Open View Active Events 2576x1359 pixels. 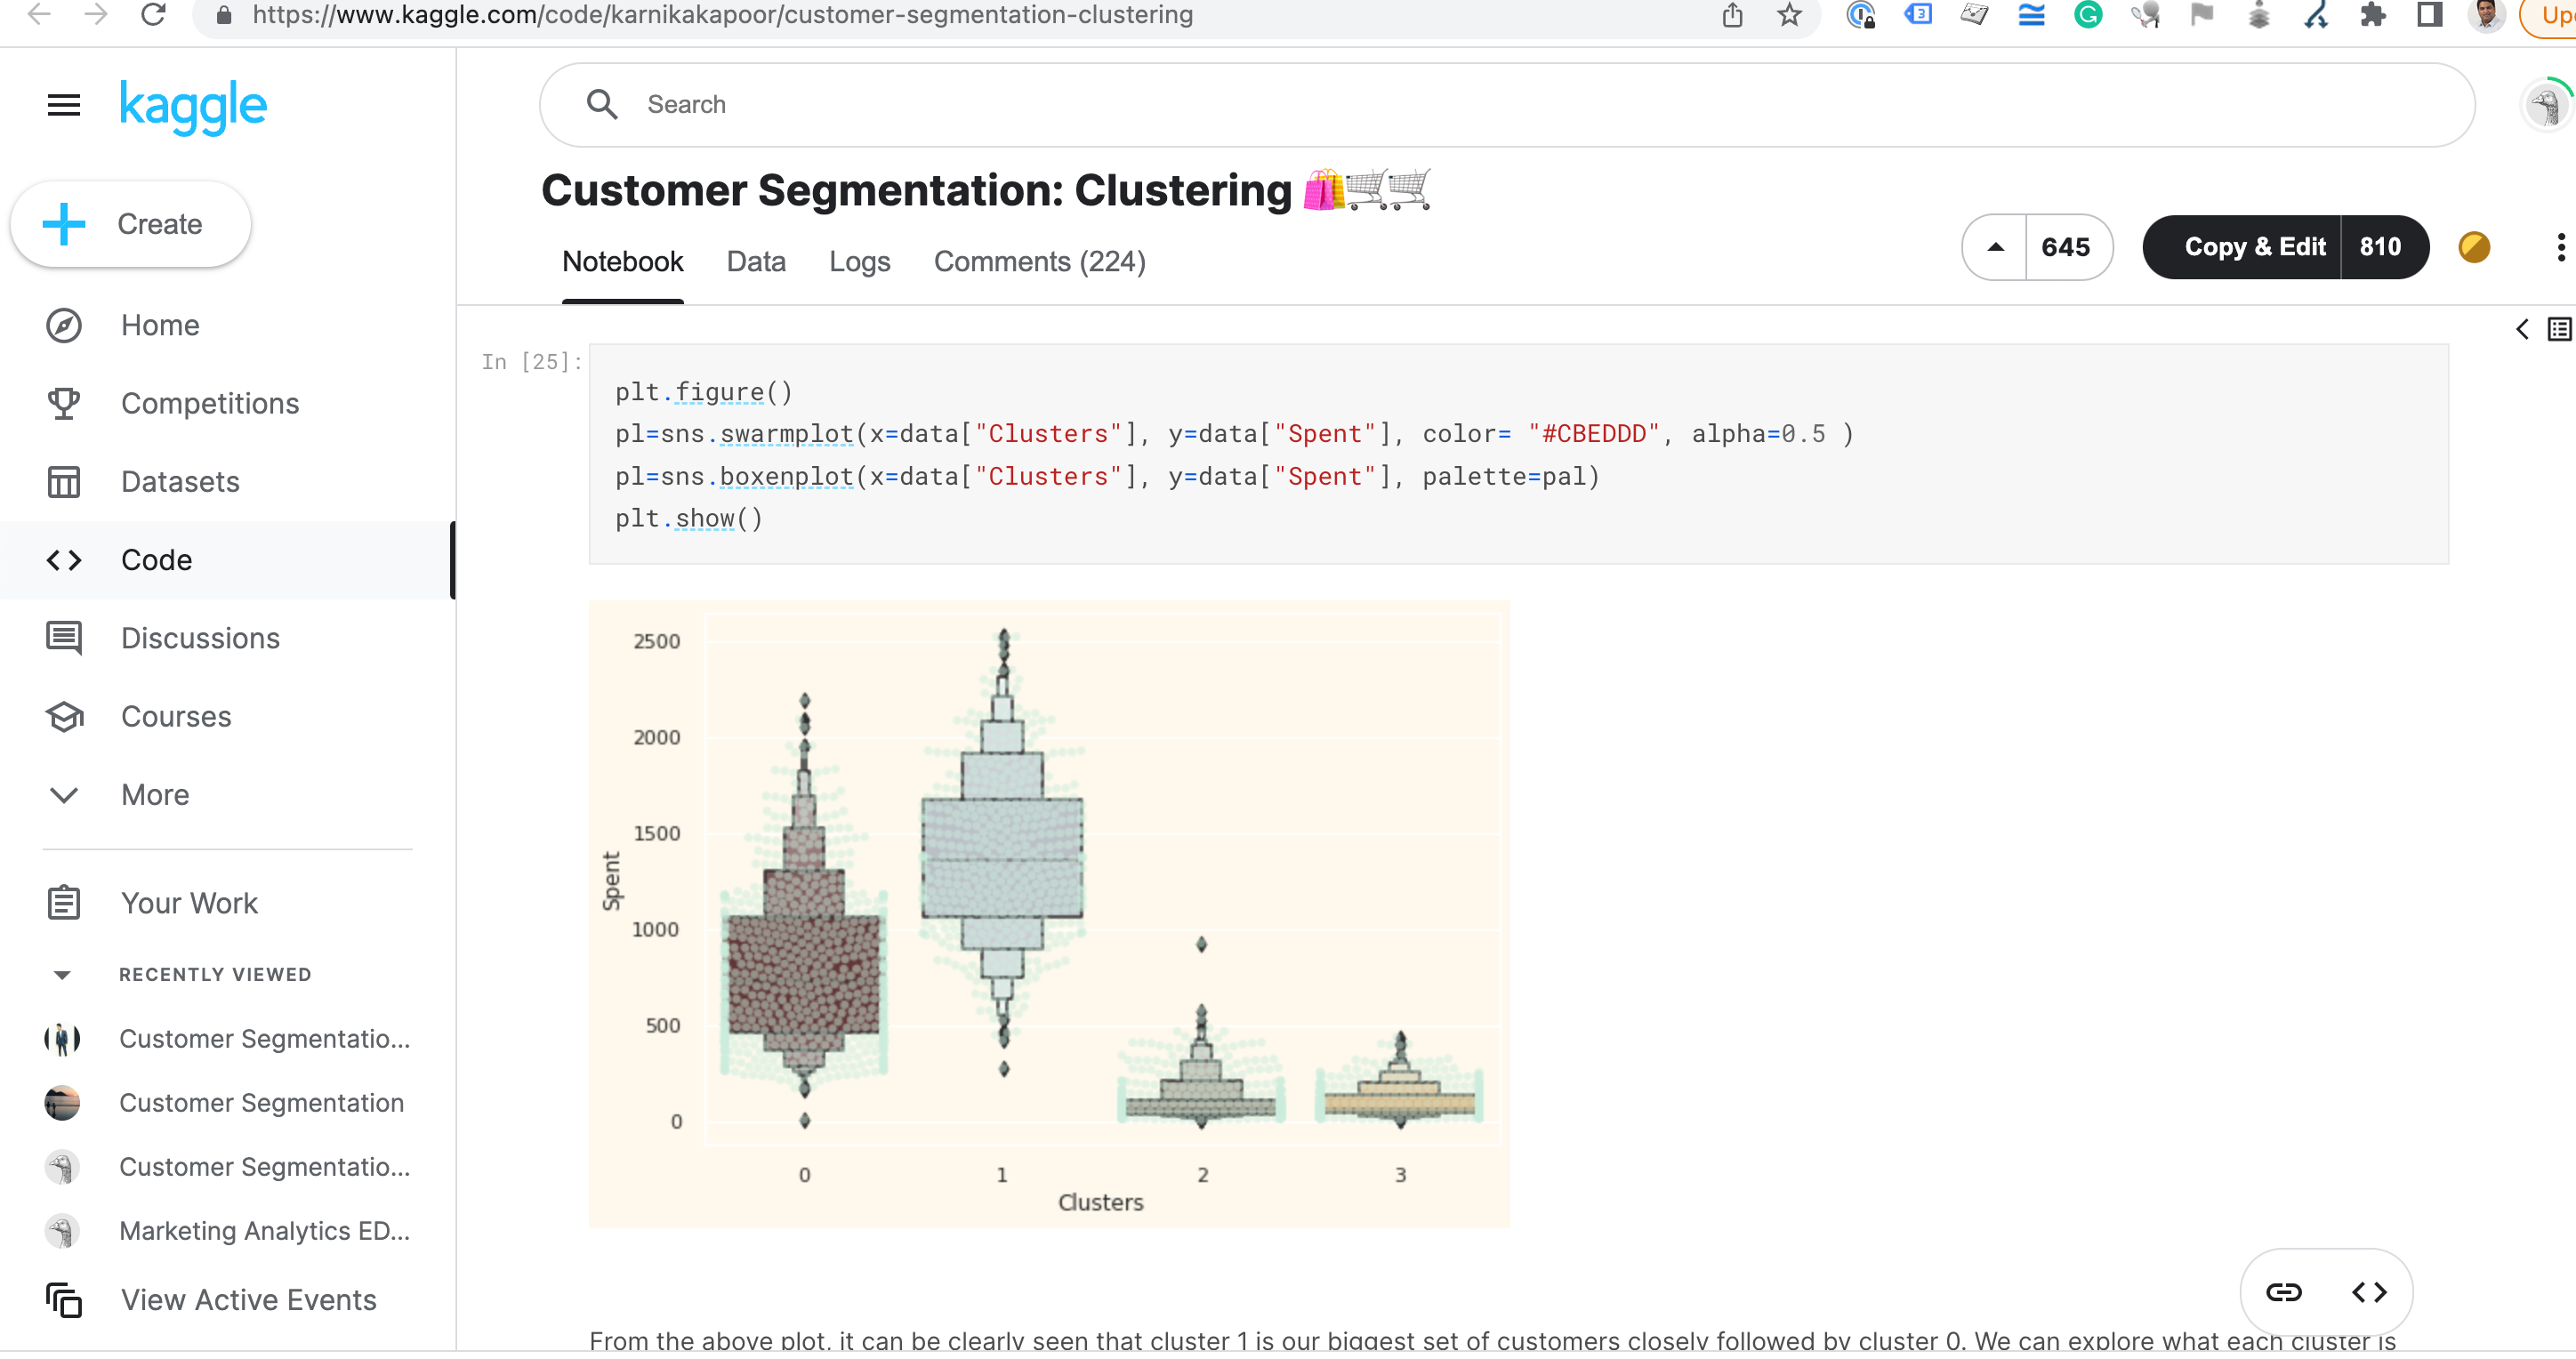pyautogui.click(x=247, y=1299)
